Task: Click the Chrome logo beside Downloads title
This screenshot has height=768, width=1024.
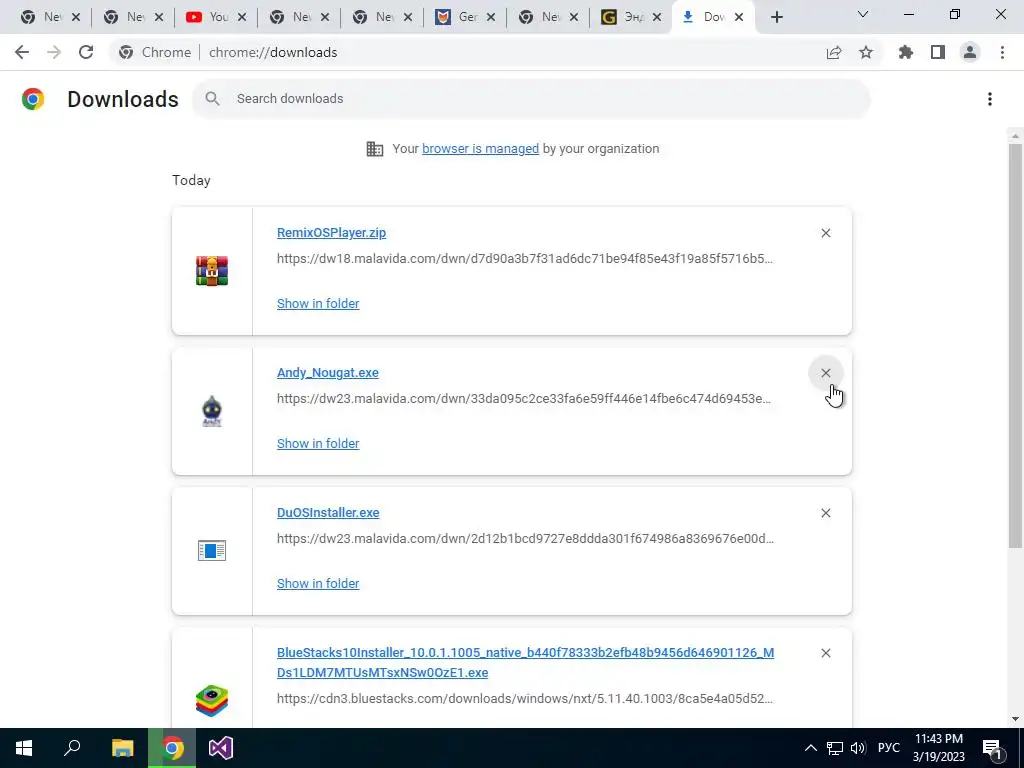Action: coord(33,99)
